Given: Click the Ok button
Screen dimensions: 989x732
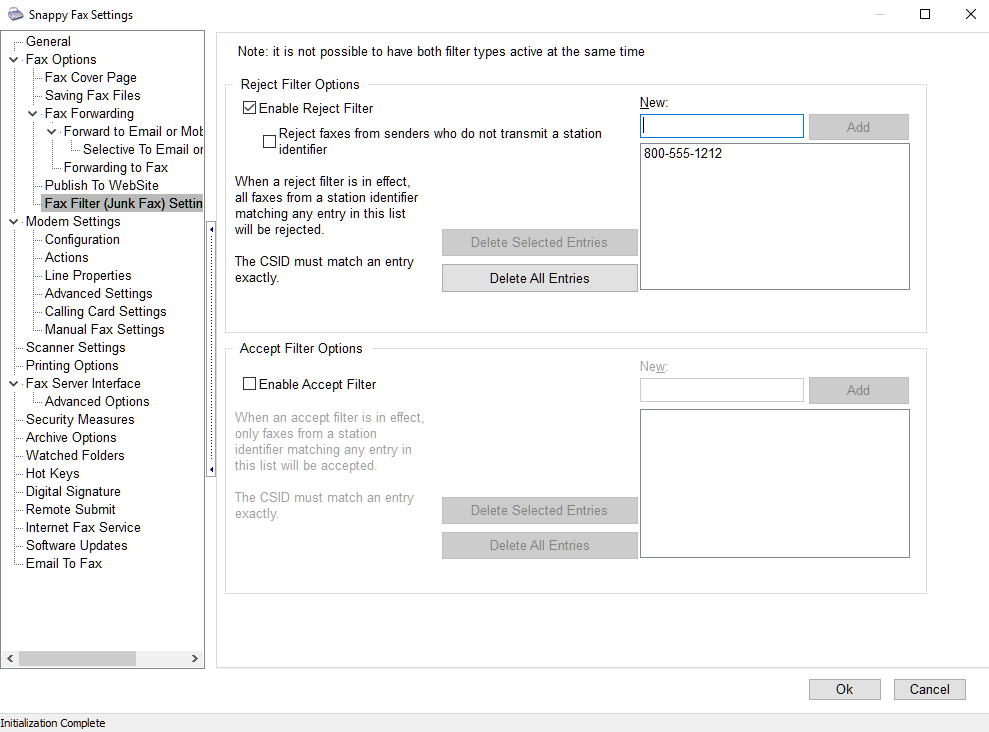Looking at the screenshot, I should (844, 689).
